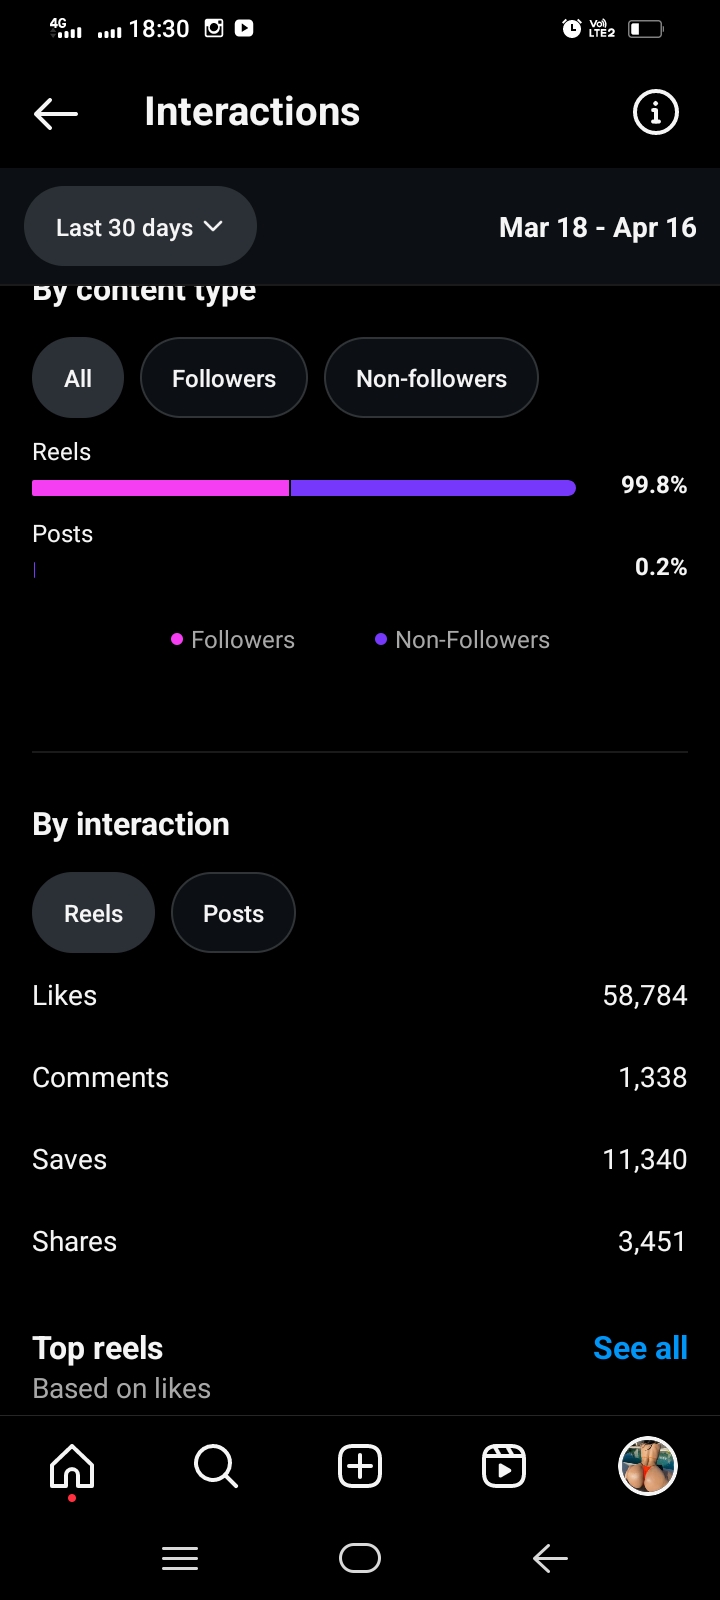Open the profile avatar in bottom bar

pos(648,1467)
